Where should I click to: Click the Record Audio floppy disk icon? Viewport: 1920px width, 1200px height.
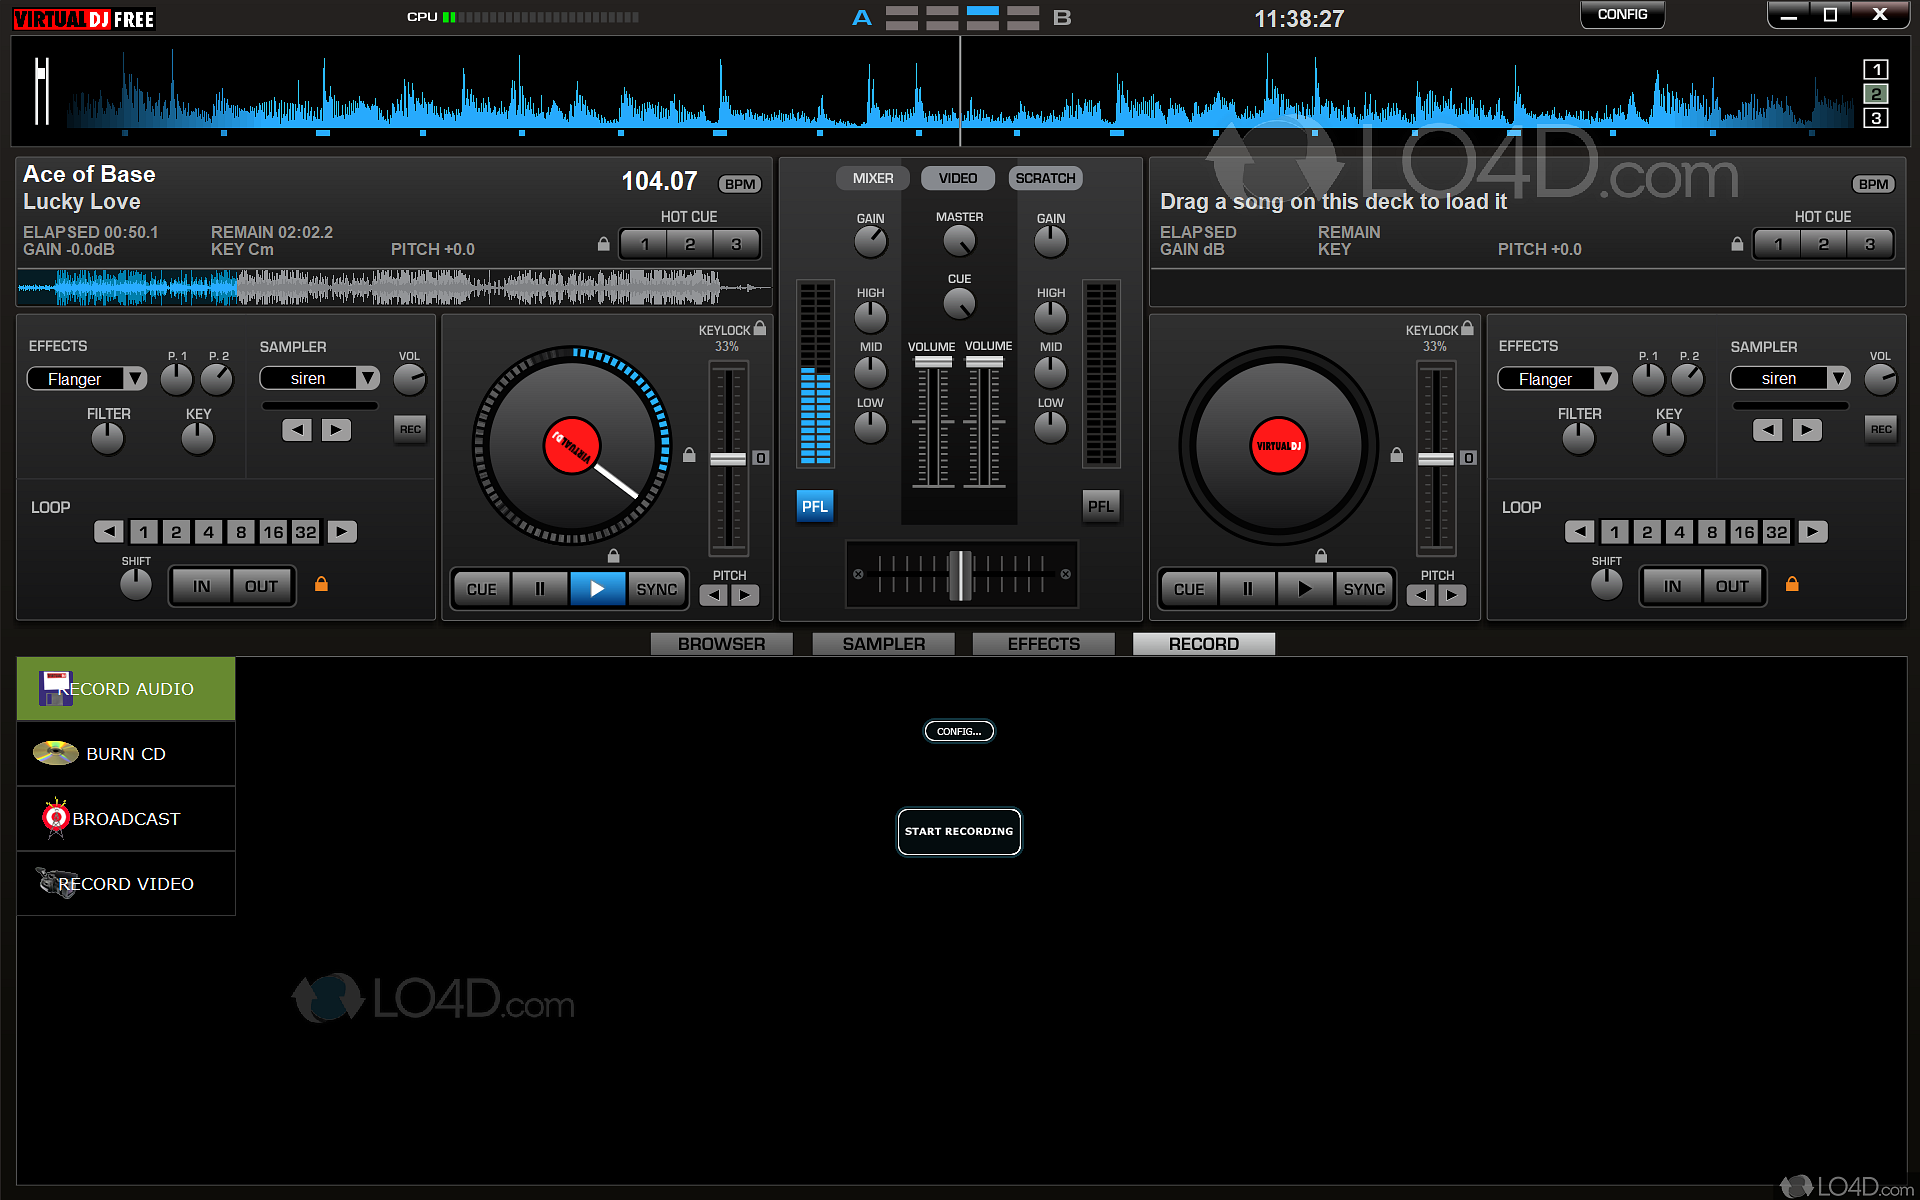coord(55,688)
